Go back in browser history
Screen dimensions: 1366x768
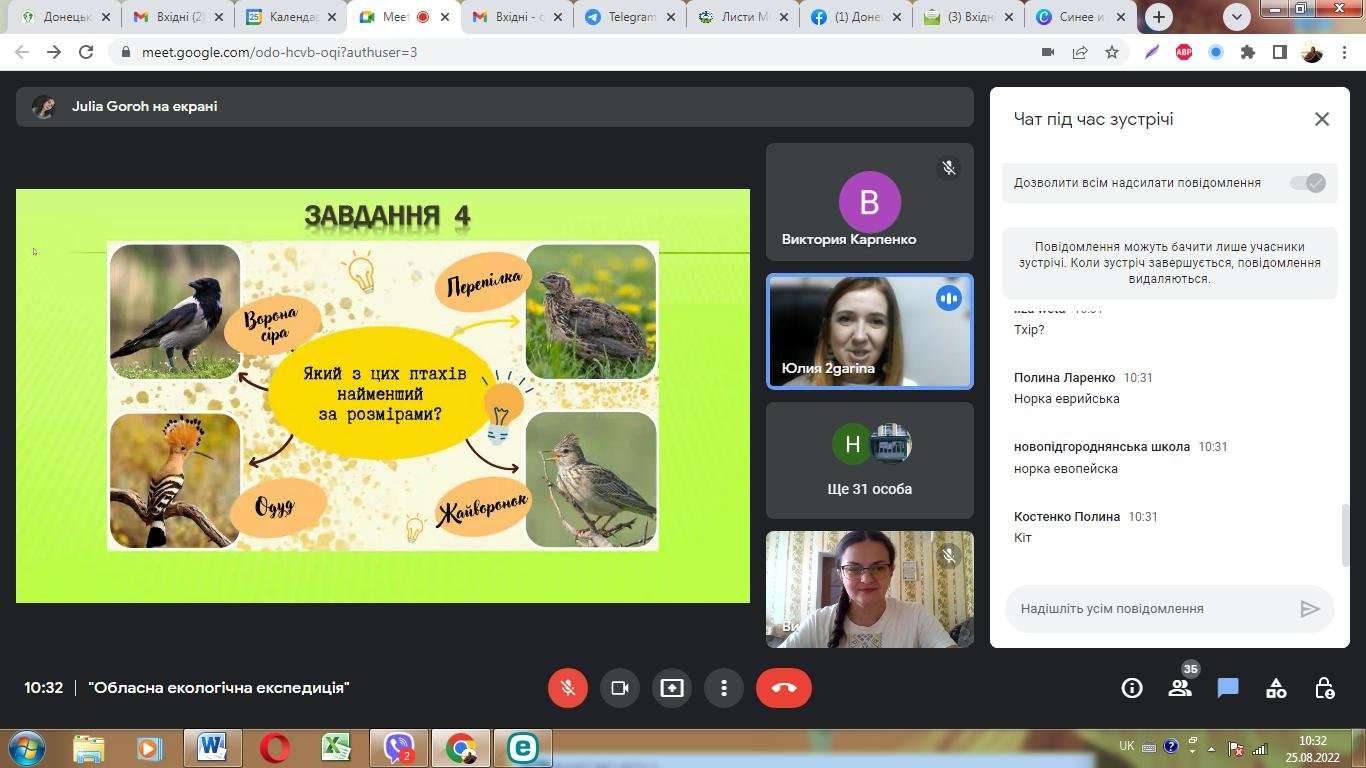(22, 52)
